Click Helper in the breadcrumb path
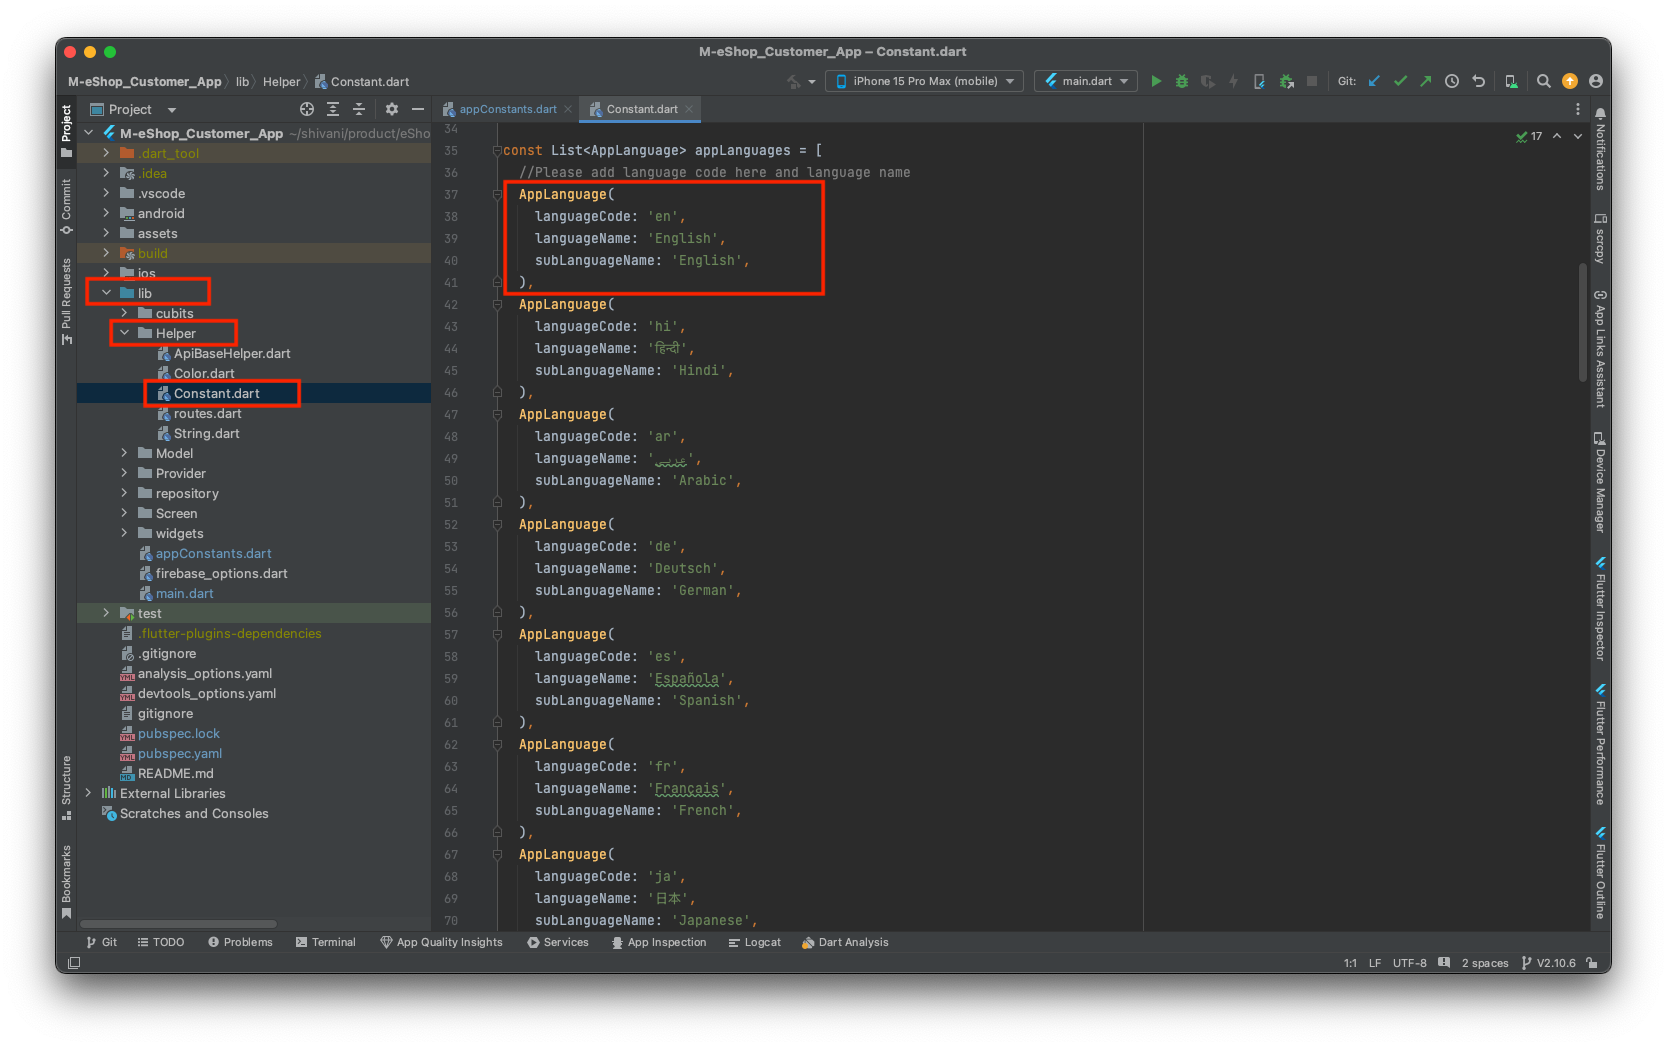Image resolution: width=1667 pixels, height=1047 pixels. (281, 82)
